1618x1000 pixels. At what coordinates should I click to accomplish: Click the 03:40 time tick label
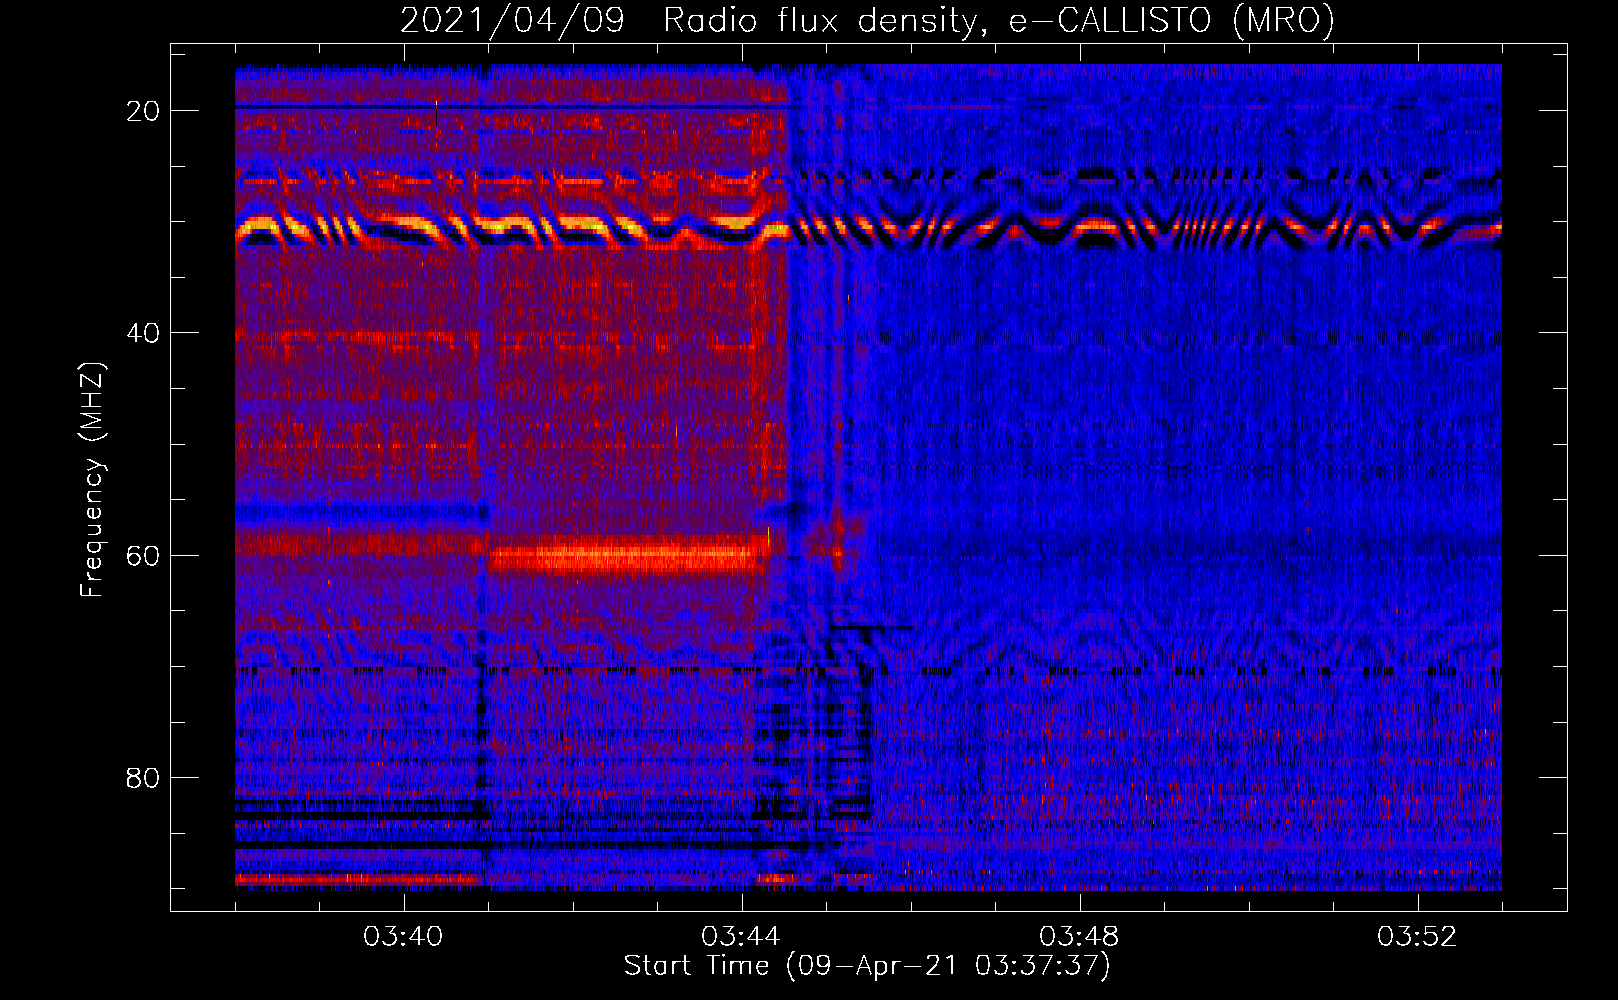pos(403,937)
